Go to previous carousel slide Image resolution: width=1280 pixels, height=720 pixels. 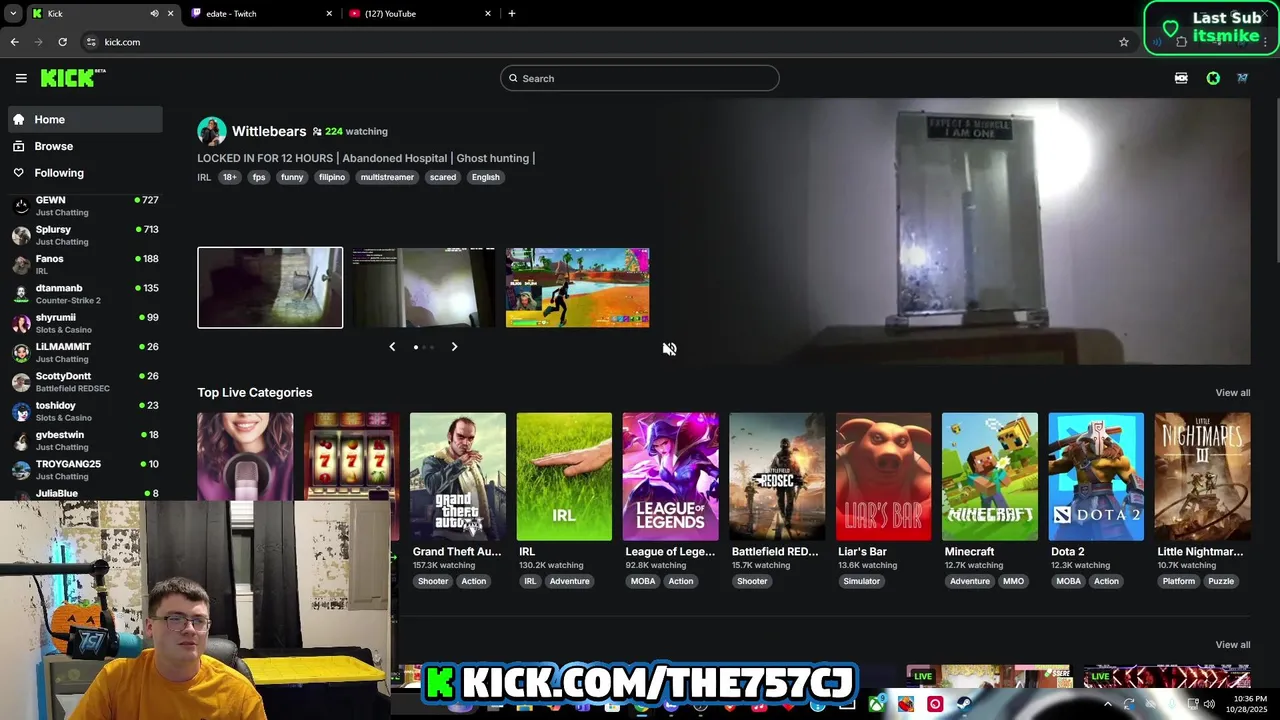pyautogui.click(x=392, y=347)
